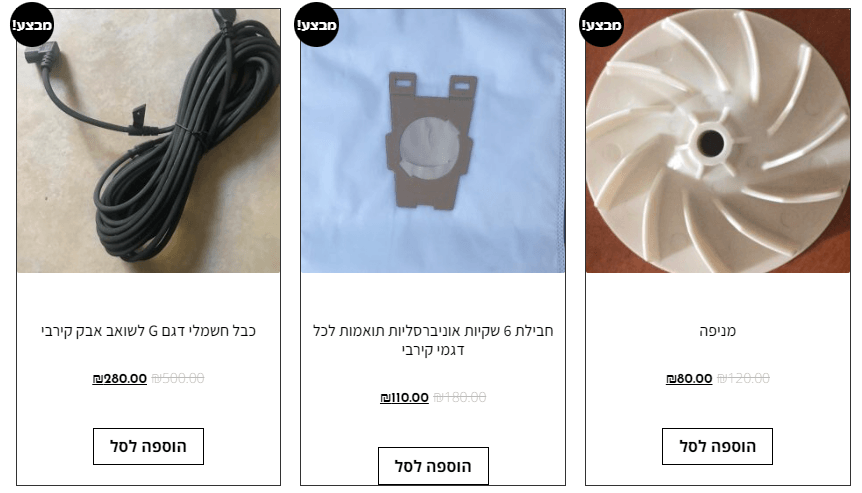Open the white fan impeller image

click(x=717, y=141)
